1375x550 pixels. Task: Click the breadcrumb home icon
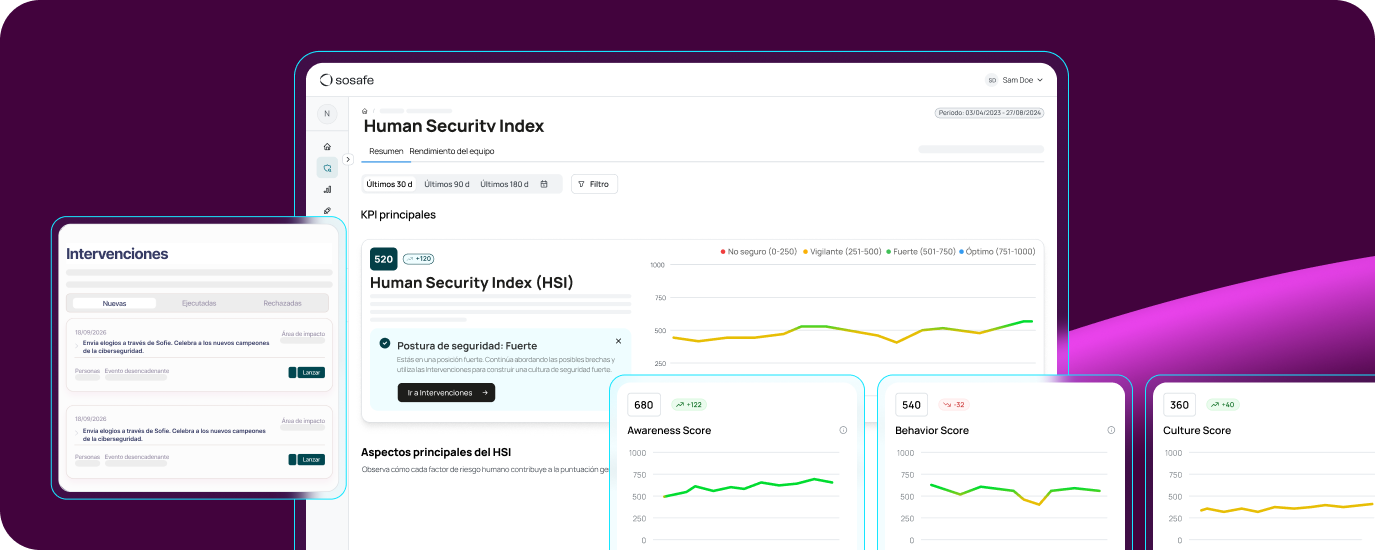tap(365, 111)
